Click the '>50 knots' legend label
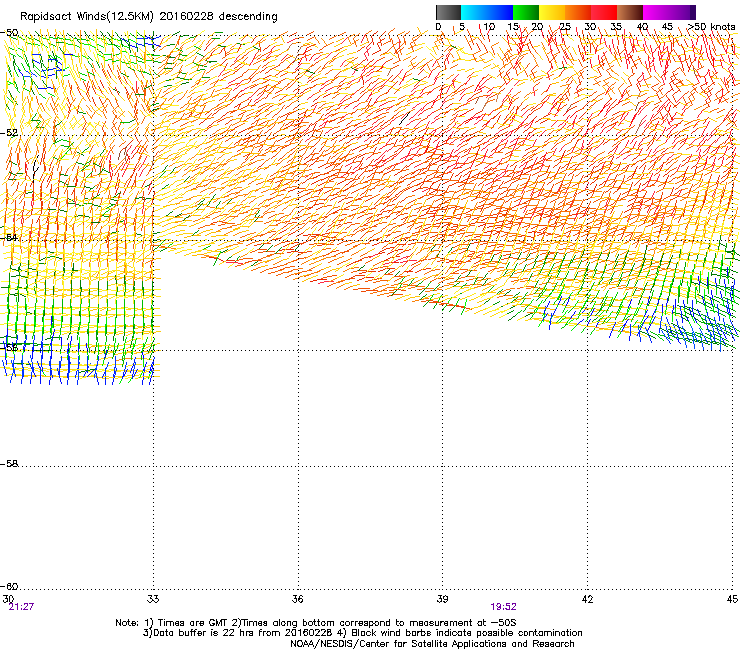 [x=711, y=27]
